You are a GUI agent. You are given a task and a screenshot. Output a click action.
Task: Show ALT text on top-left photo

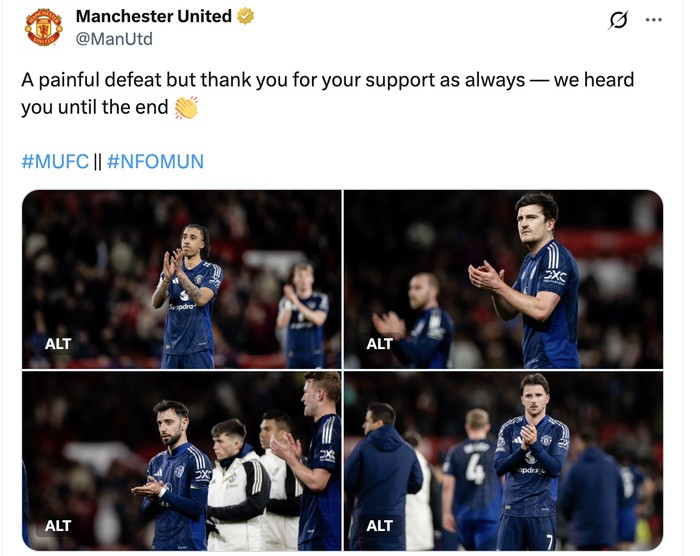tap(58, 344)
